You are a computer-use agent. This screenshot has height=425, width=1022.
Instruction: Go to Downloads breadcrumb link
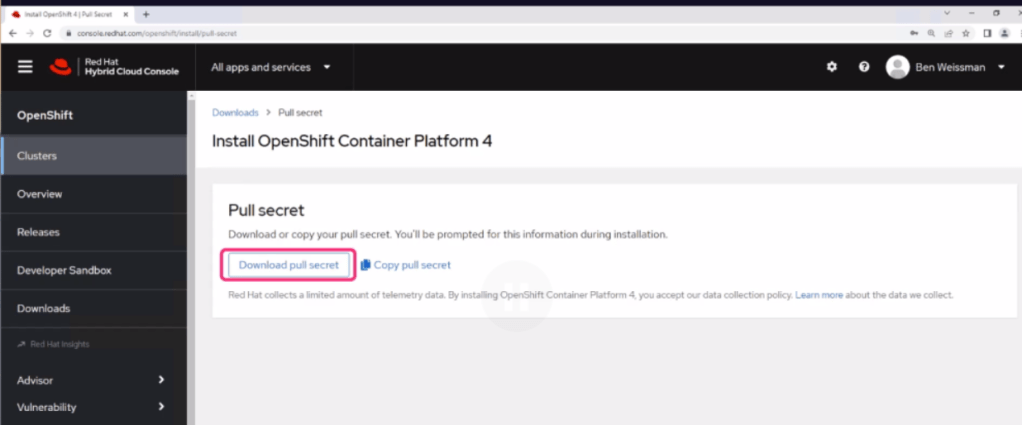235,113
